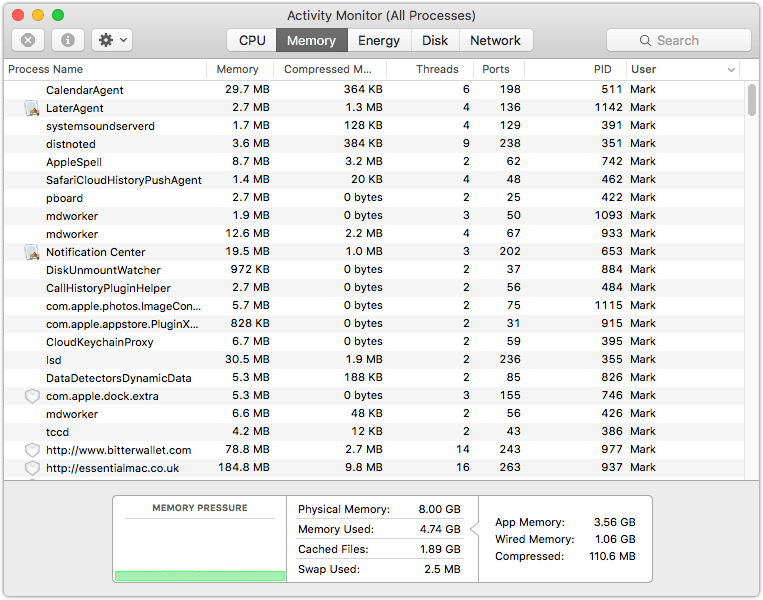Select the systemsoundserverd process
763x600 pixels.
374,126
